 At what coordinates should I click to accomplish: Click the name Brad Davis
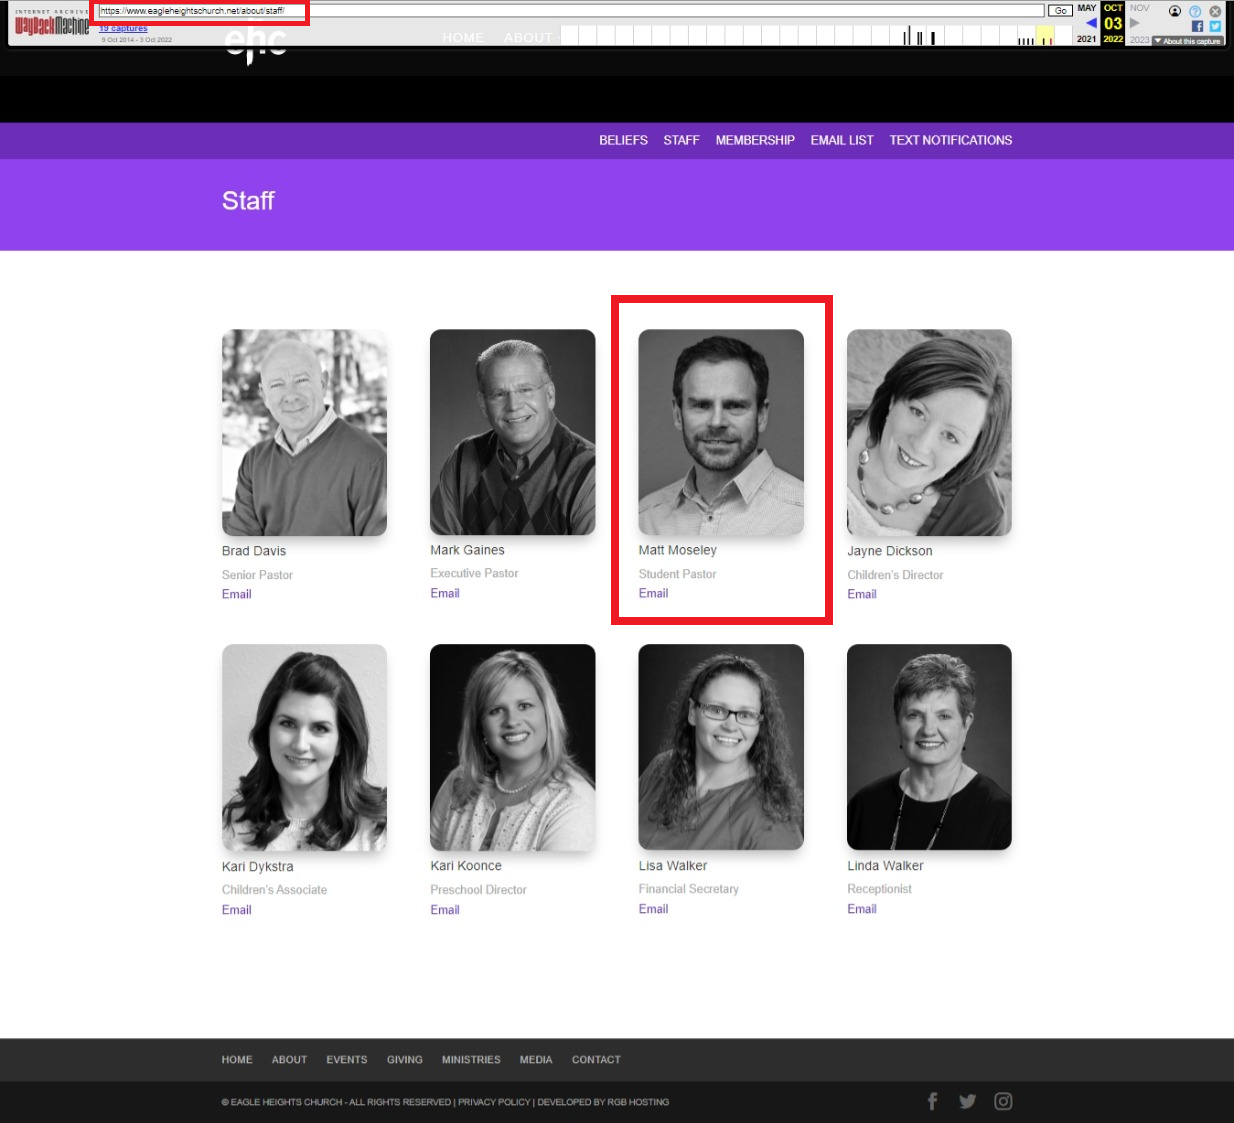254,551
